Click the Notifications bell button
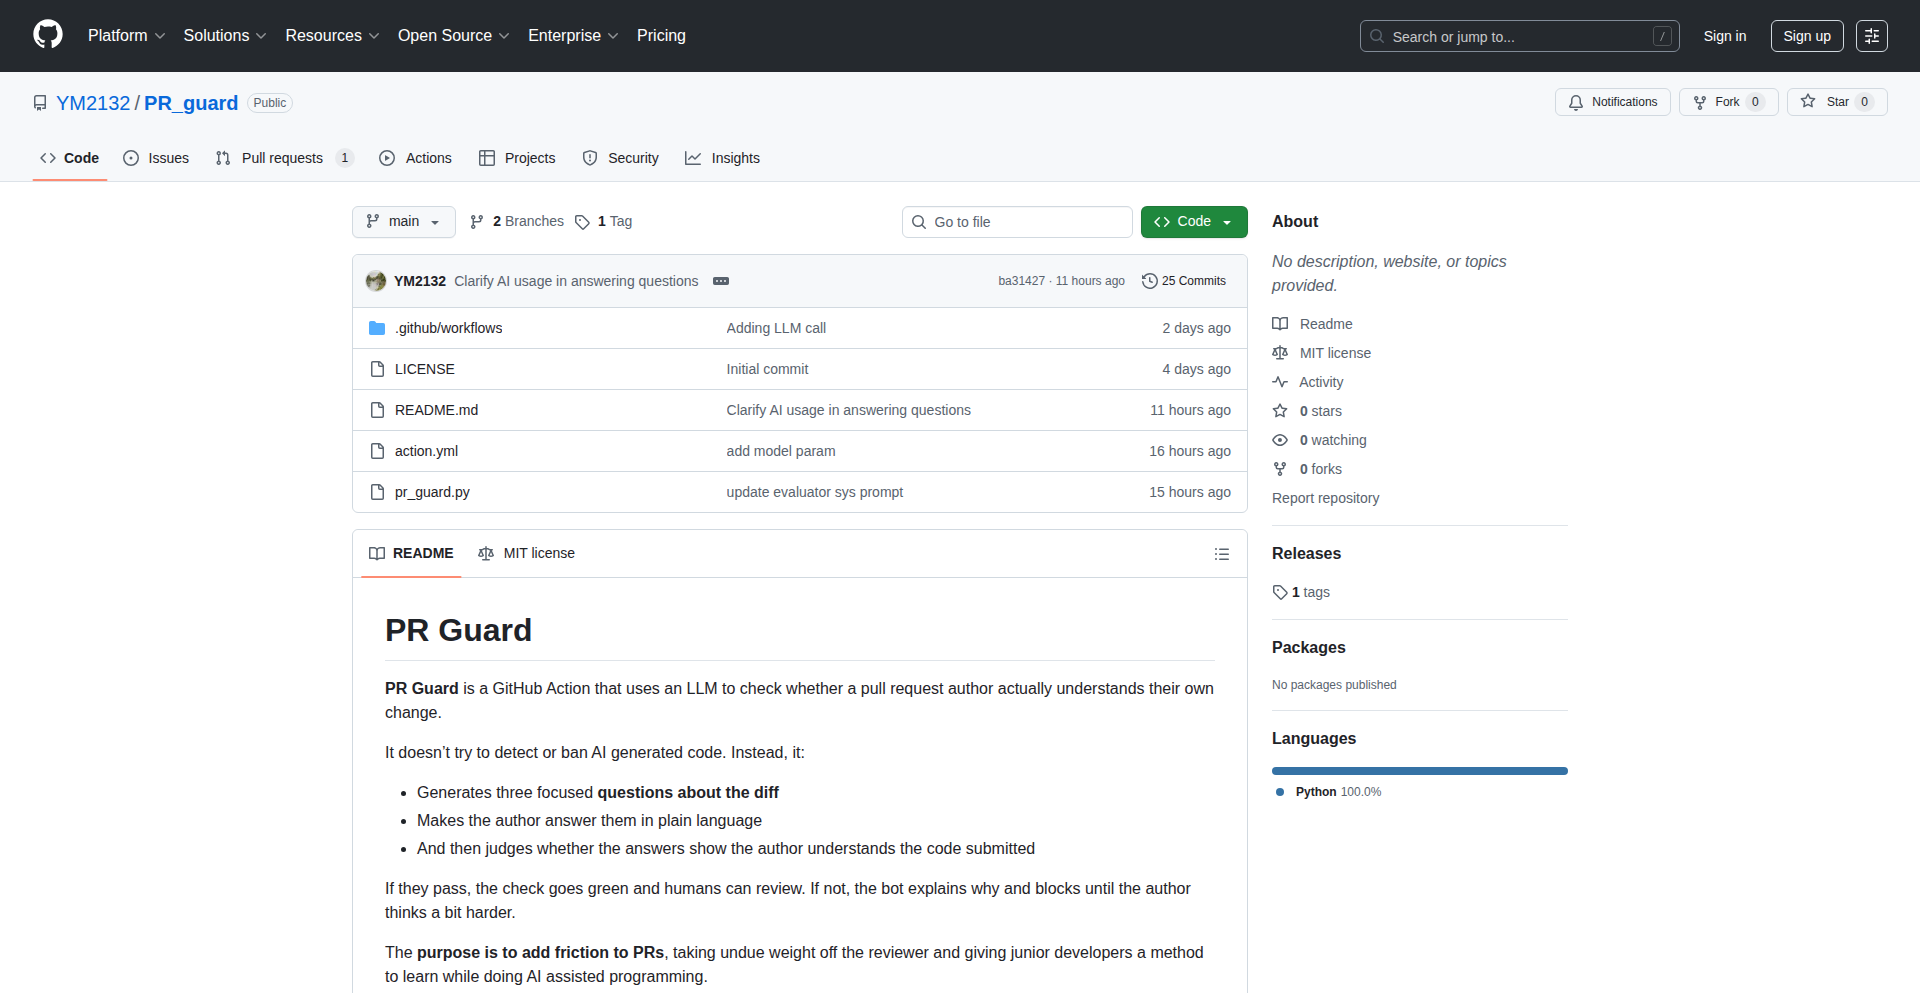The height and width of the screenshot is (993, 1920). 1612,102
